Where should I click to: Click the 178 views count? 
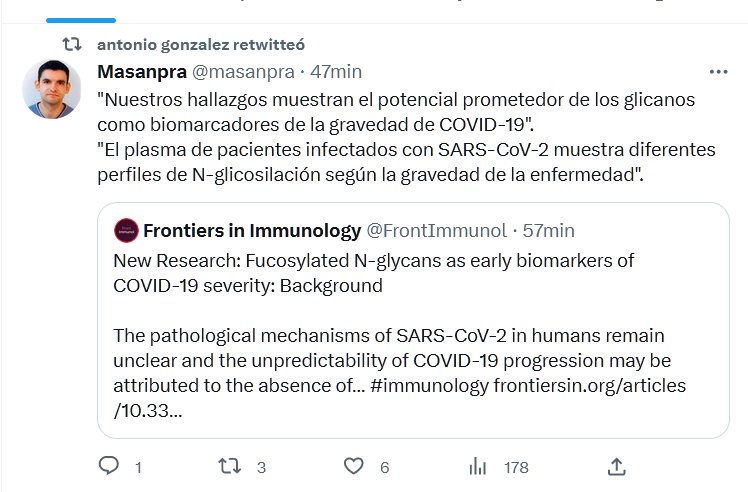516,467
